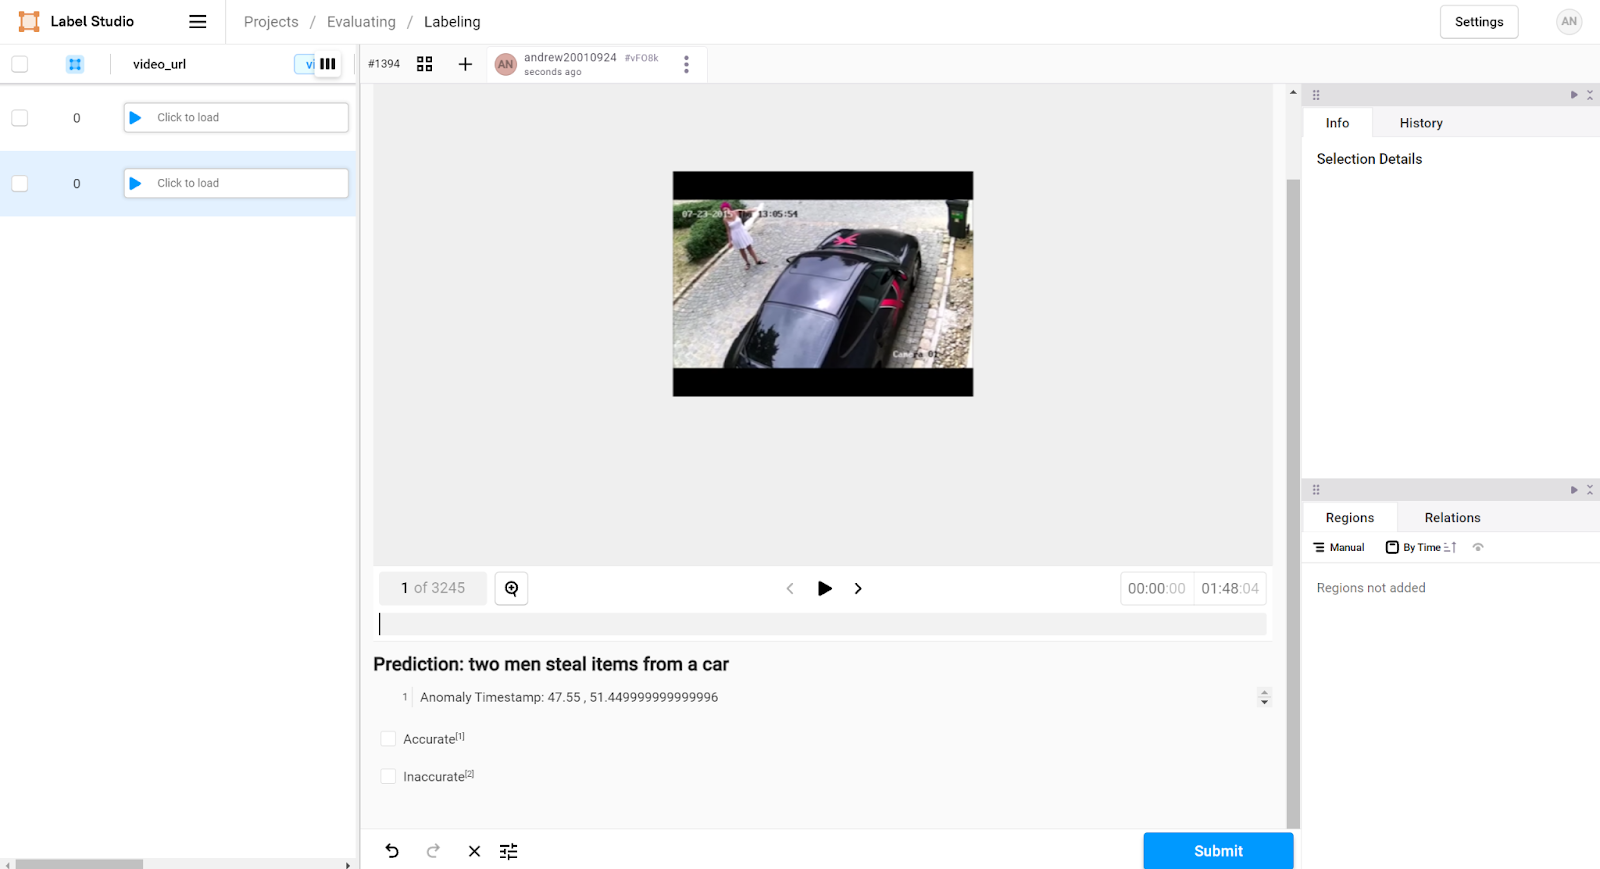Detach the Info panel using its corner icon
The image size is (1600, 869).
point(1590,95)
